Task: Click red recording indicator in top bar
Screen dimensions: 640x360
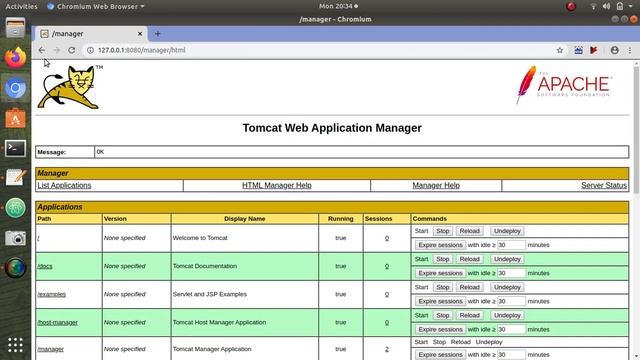Action: [x=571, y=6]
